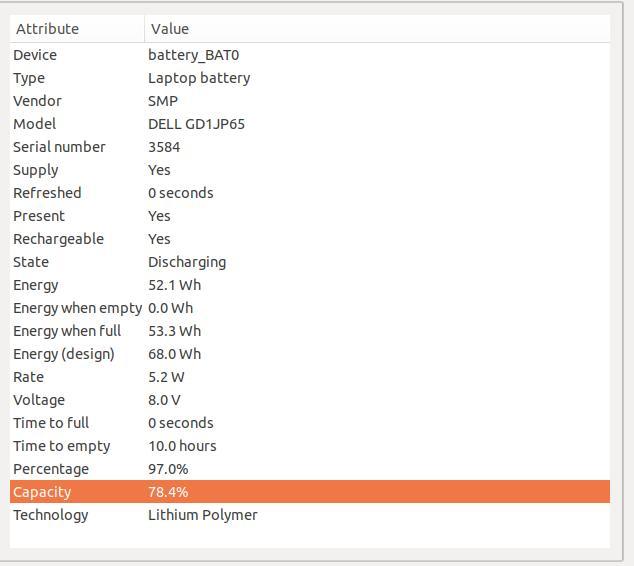Select the Time to full row
Screen dimensions: 634x566
coord(310,424)
